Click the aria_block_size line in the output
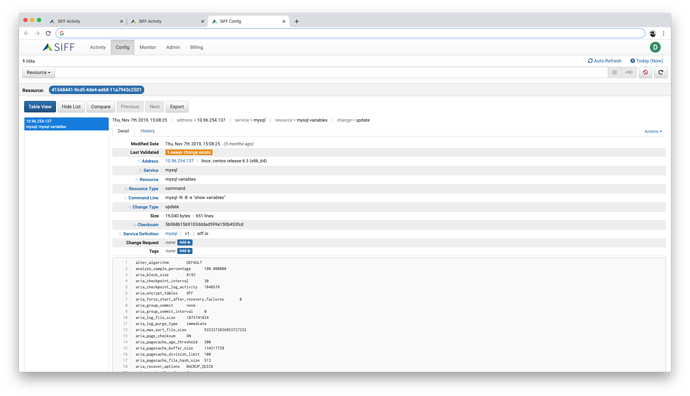Image resolution: width=690 pixels, height=396 pixels. 165,275
